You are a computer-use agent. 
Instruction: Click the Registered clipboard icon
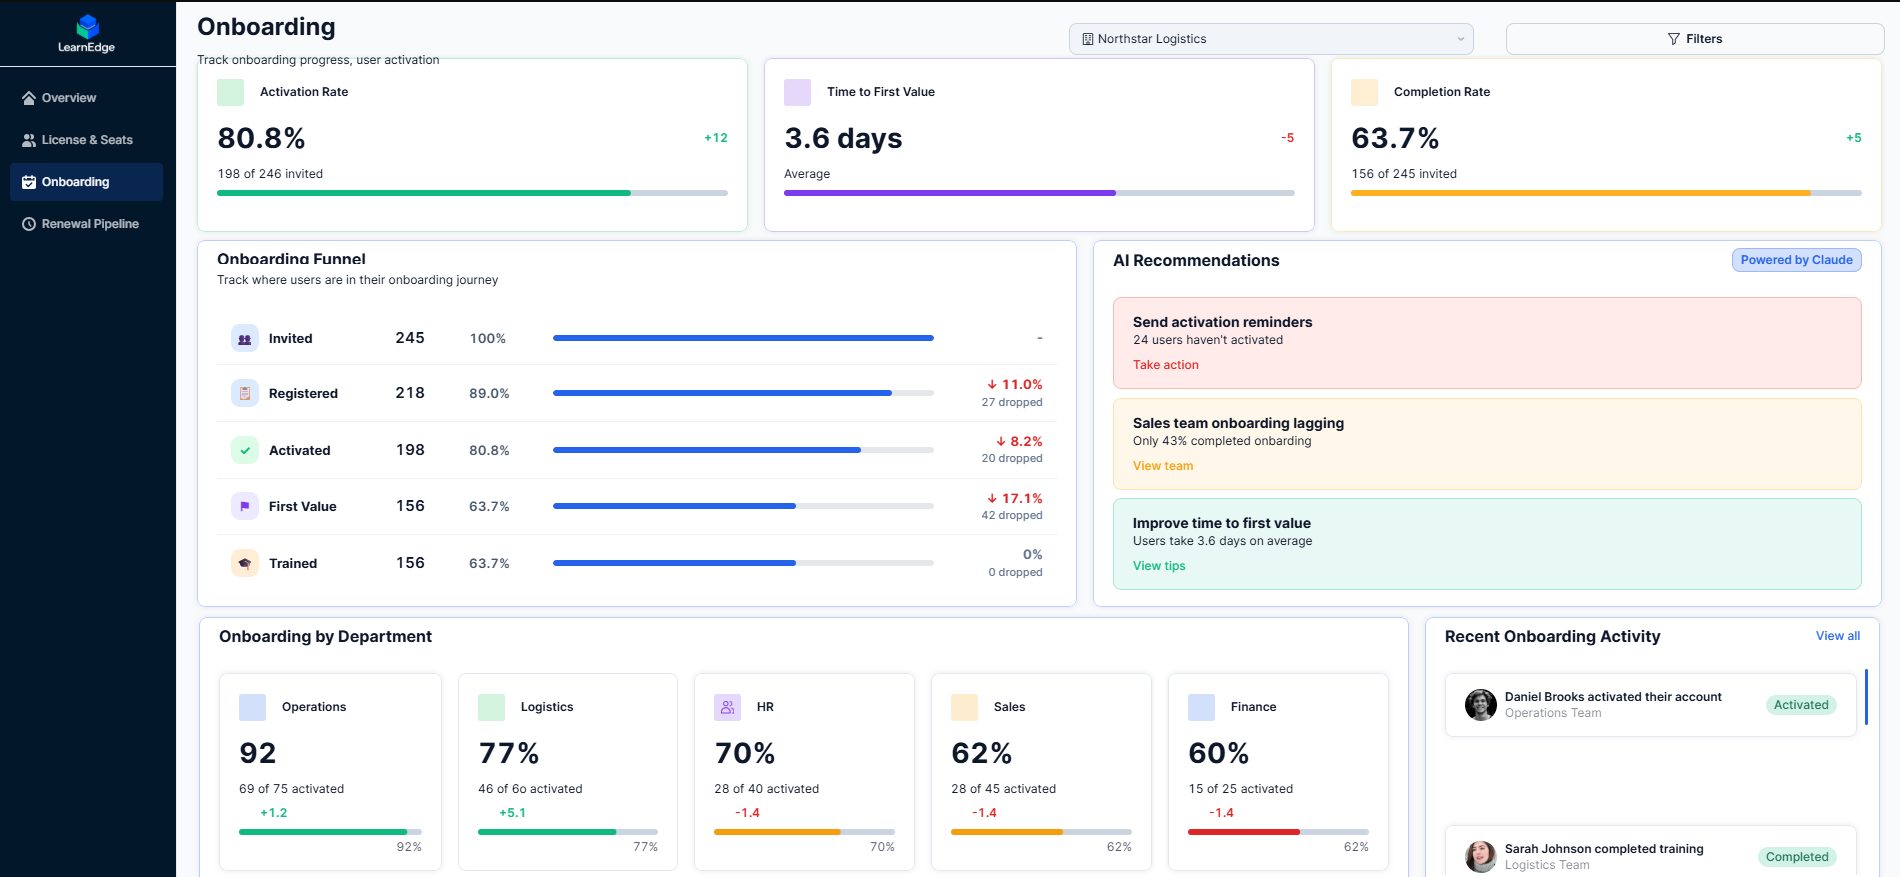[245, 393]
